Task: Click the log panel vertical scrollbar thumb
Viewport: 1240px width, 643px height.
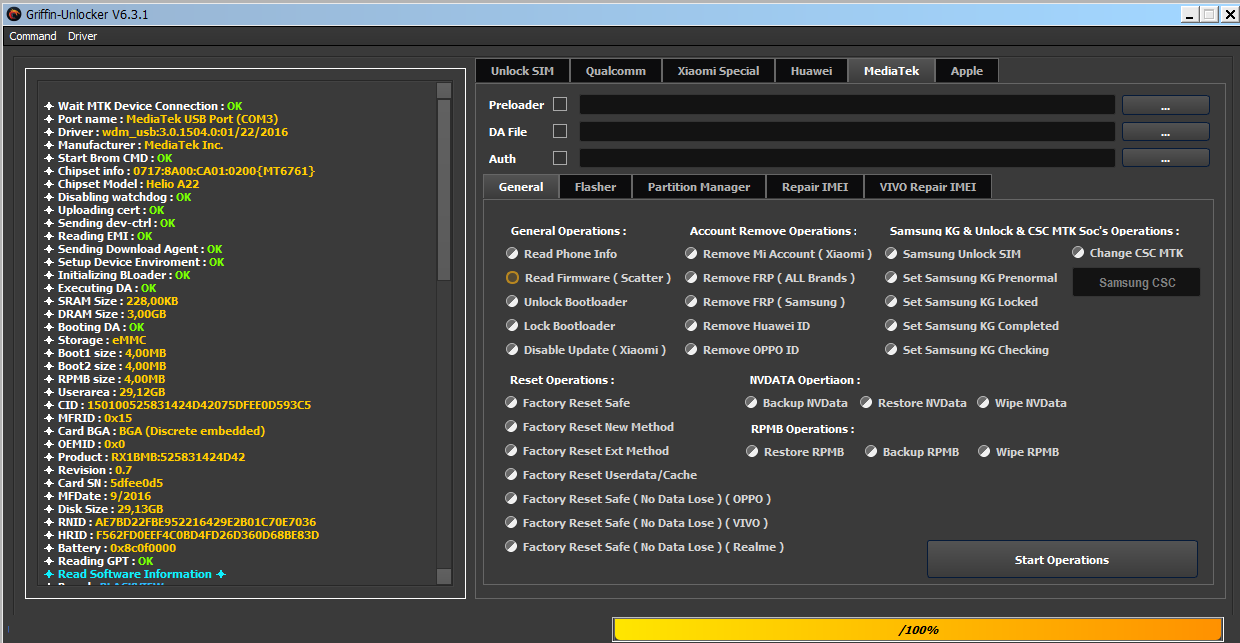Action: (x=445, y=190)
